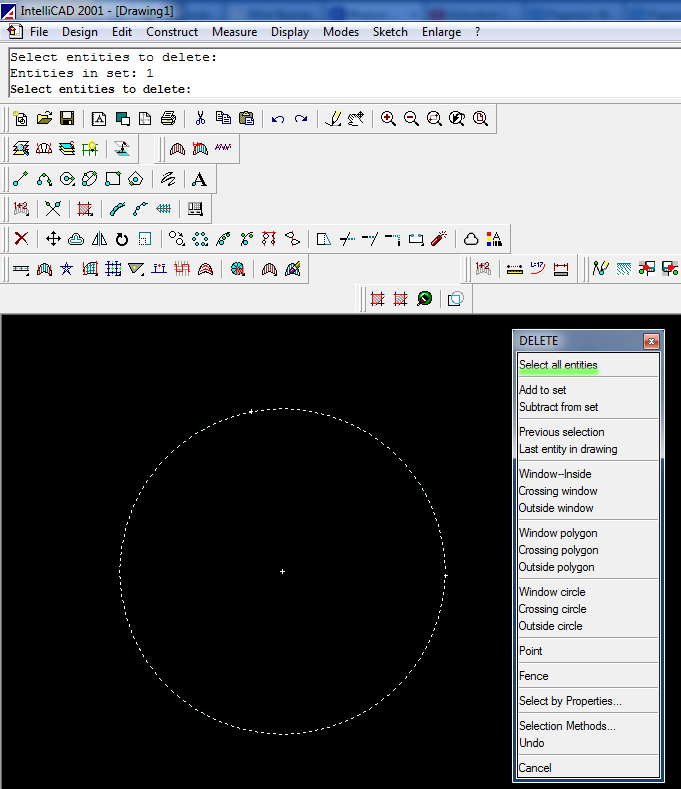
Task: Click the Save drawing icon
Action: pyautogui.click(x=67, y=119)
